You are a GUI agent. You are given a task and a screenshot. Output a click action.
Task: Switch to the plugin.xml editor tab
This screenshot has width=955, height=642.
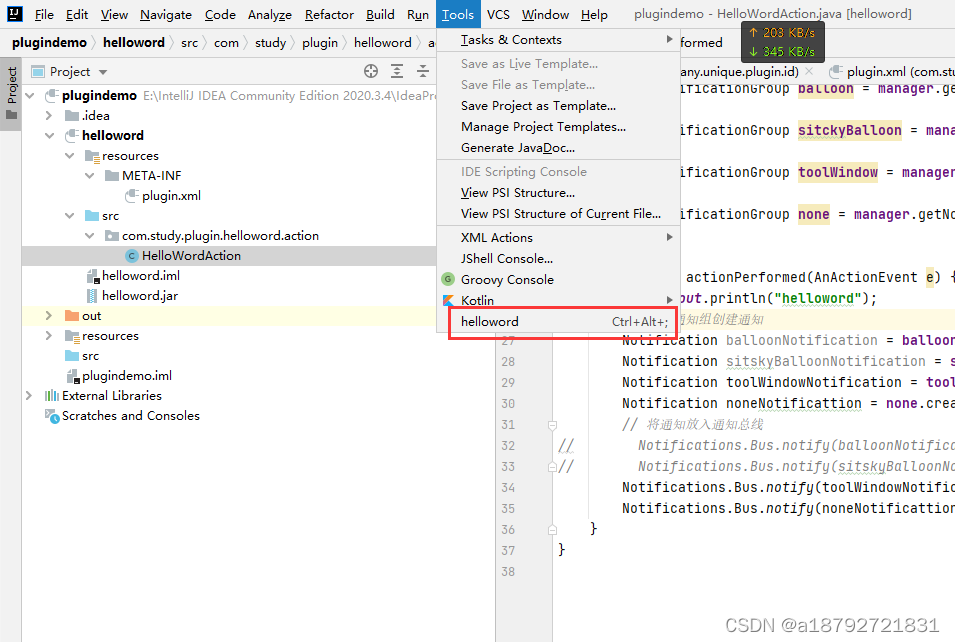tap(892, 71)
